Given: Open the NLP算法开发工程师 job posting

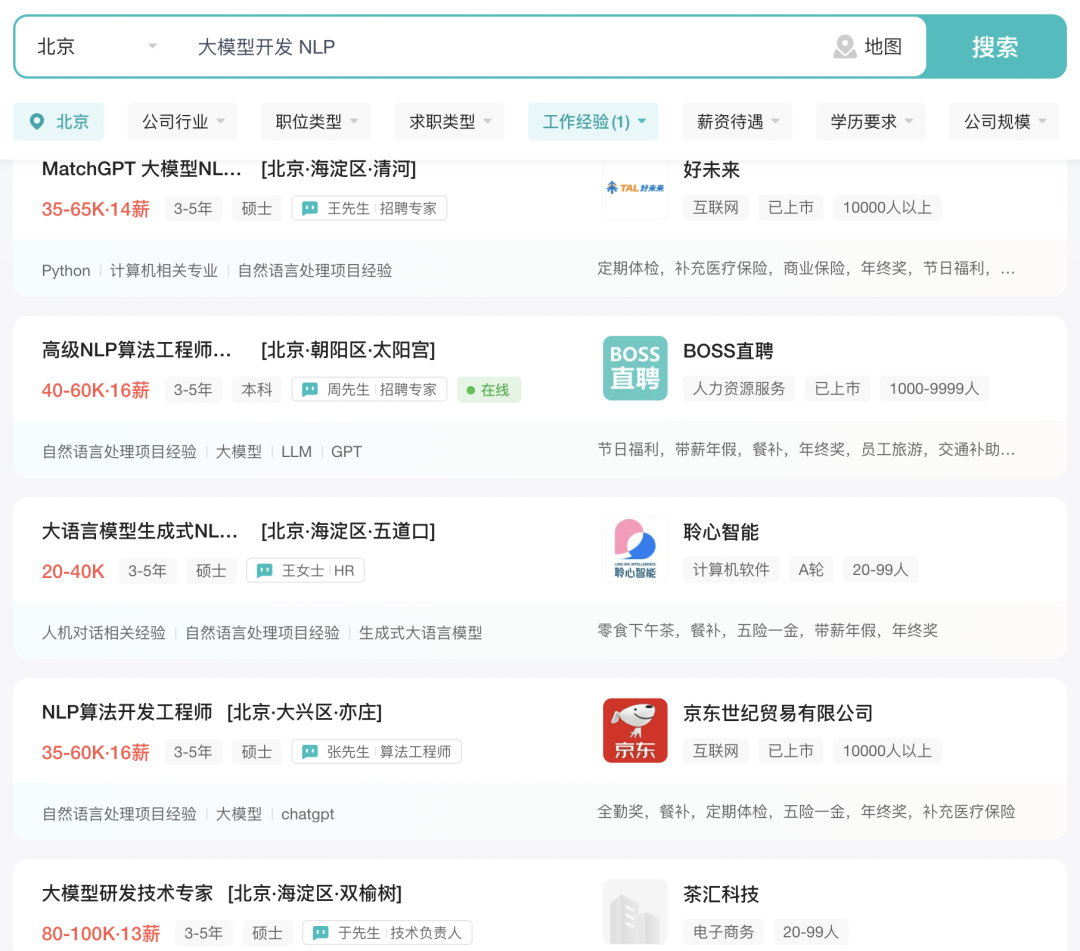Looking at the screenshot, I should (127, 712).
